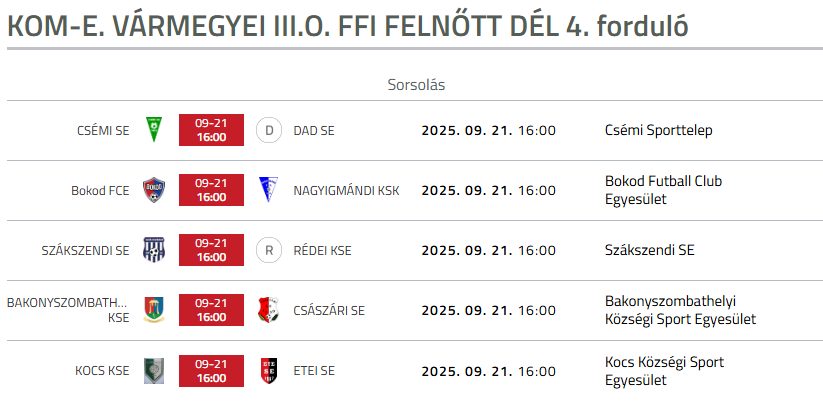
Task: Click the Bokod FCE shield crest
Action: click(154, 190)
